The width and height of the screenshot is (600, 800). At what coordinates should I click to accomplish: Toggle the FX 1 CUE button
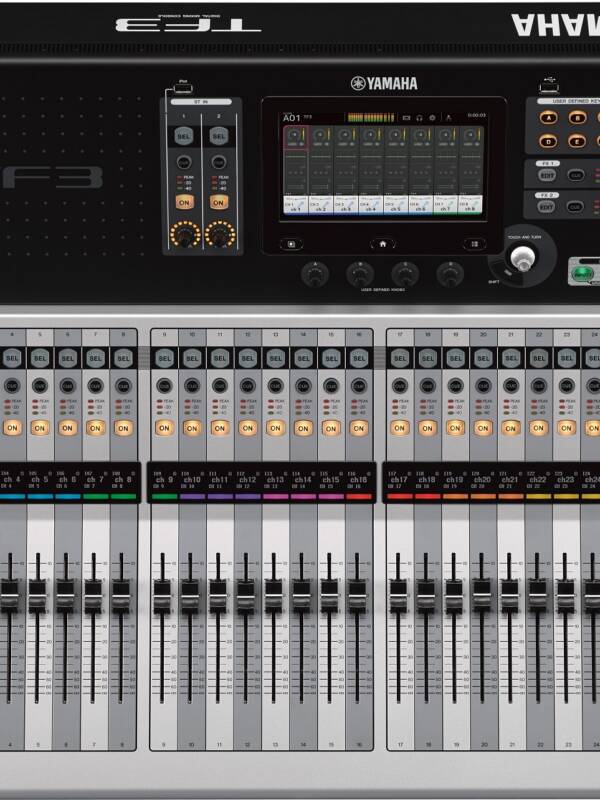(576, 175)
